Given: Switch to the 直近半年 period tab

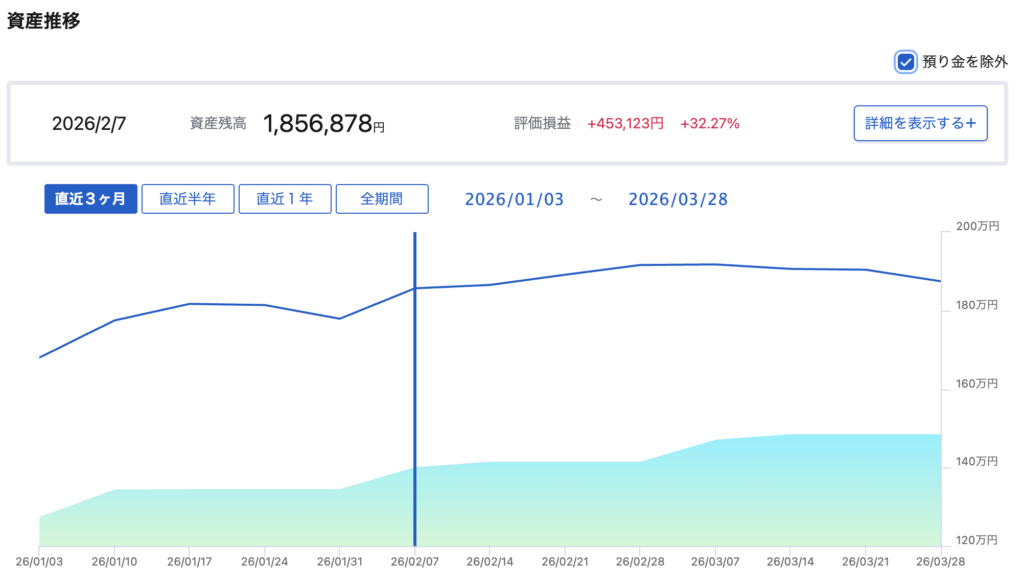Looking at the screenshot, I should tap(187, 199).
